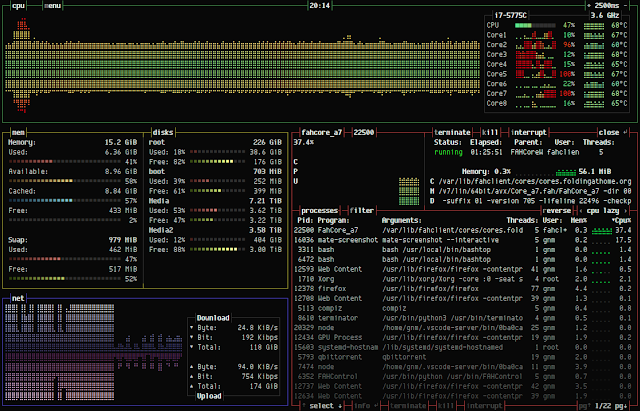Viewport: 640px width, 411px height.
Task: Click the boot disk label
Action: tap(157, 171)
